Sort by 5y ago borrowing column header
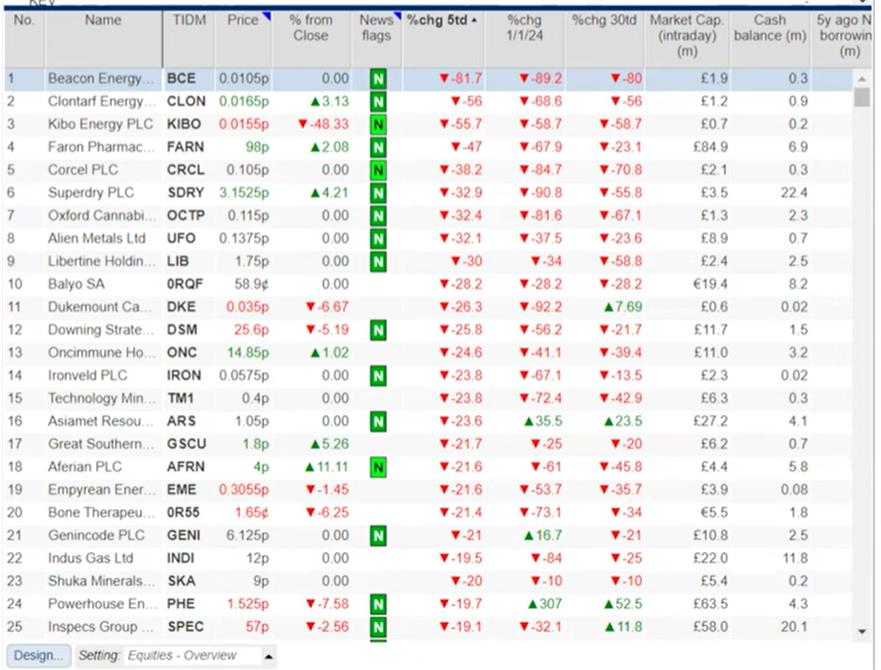881x670 pixels. [844, 38]
